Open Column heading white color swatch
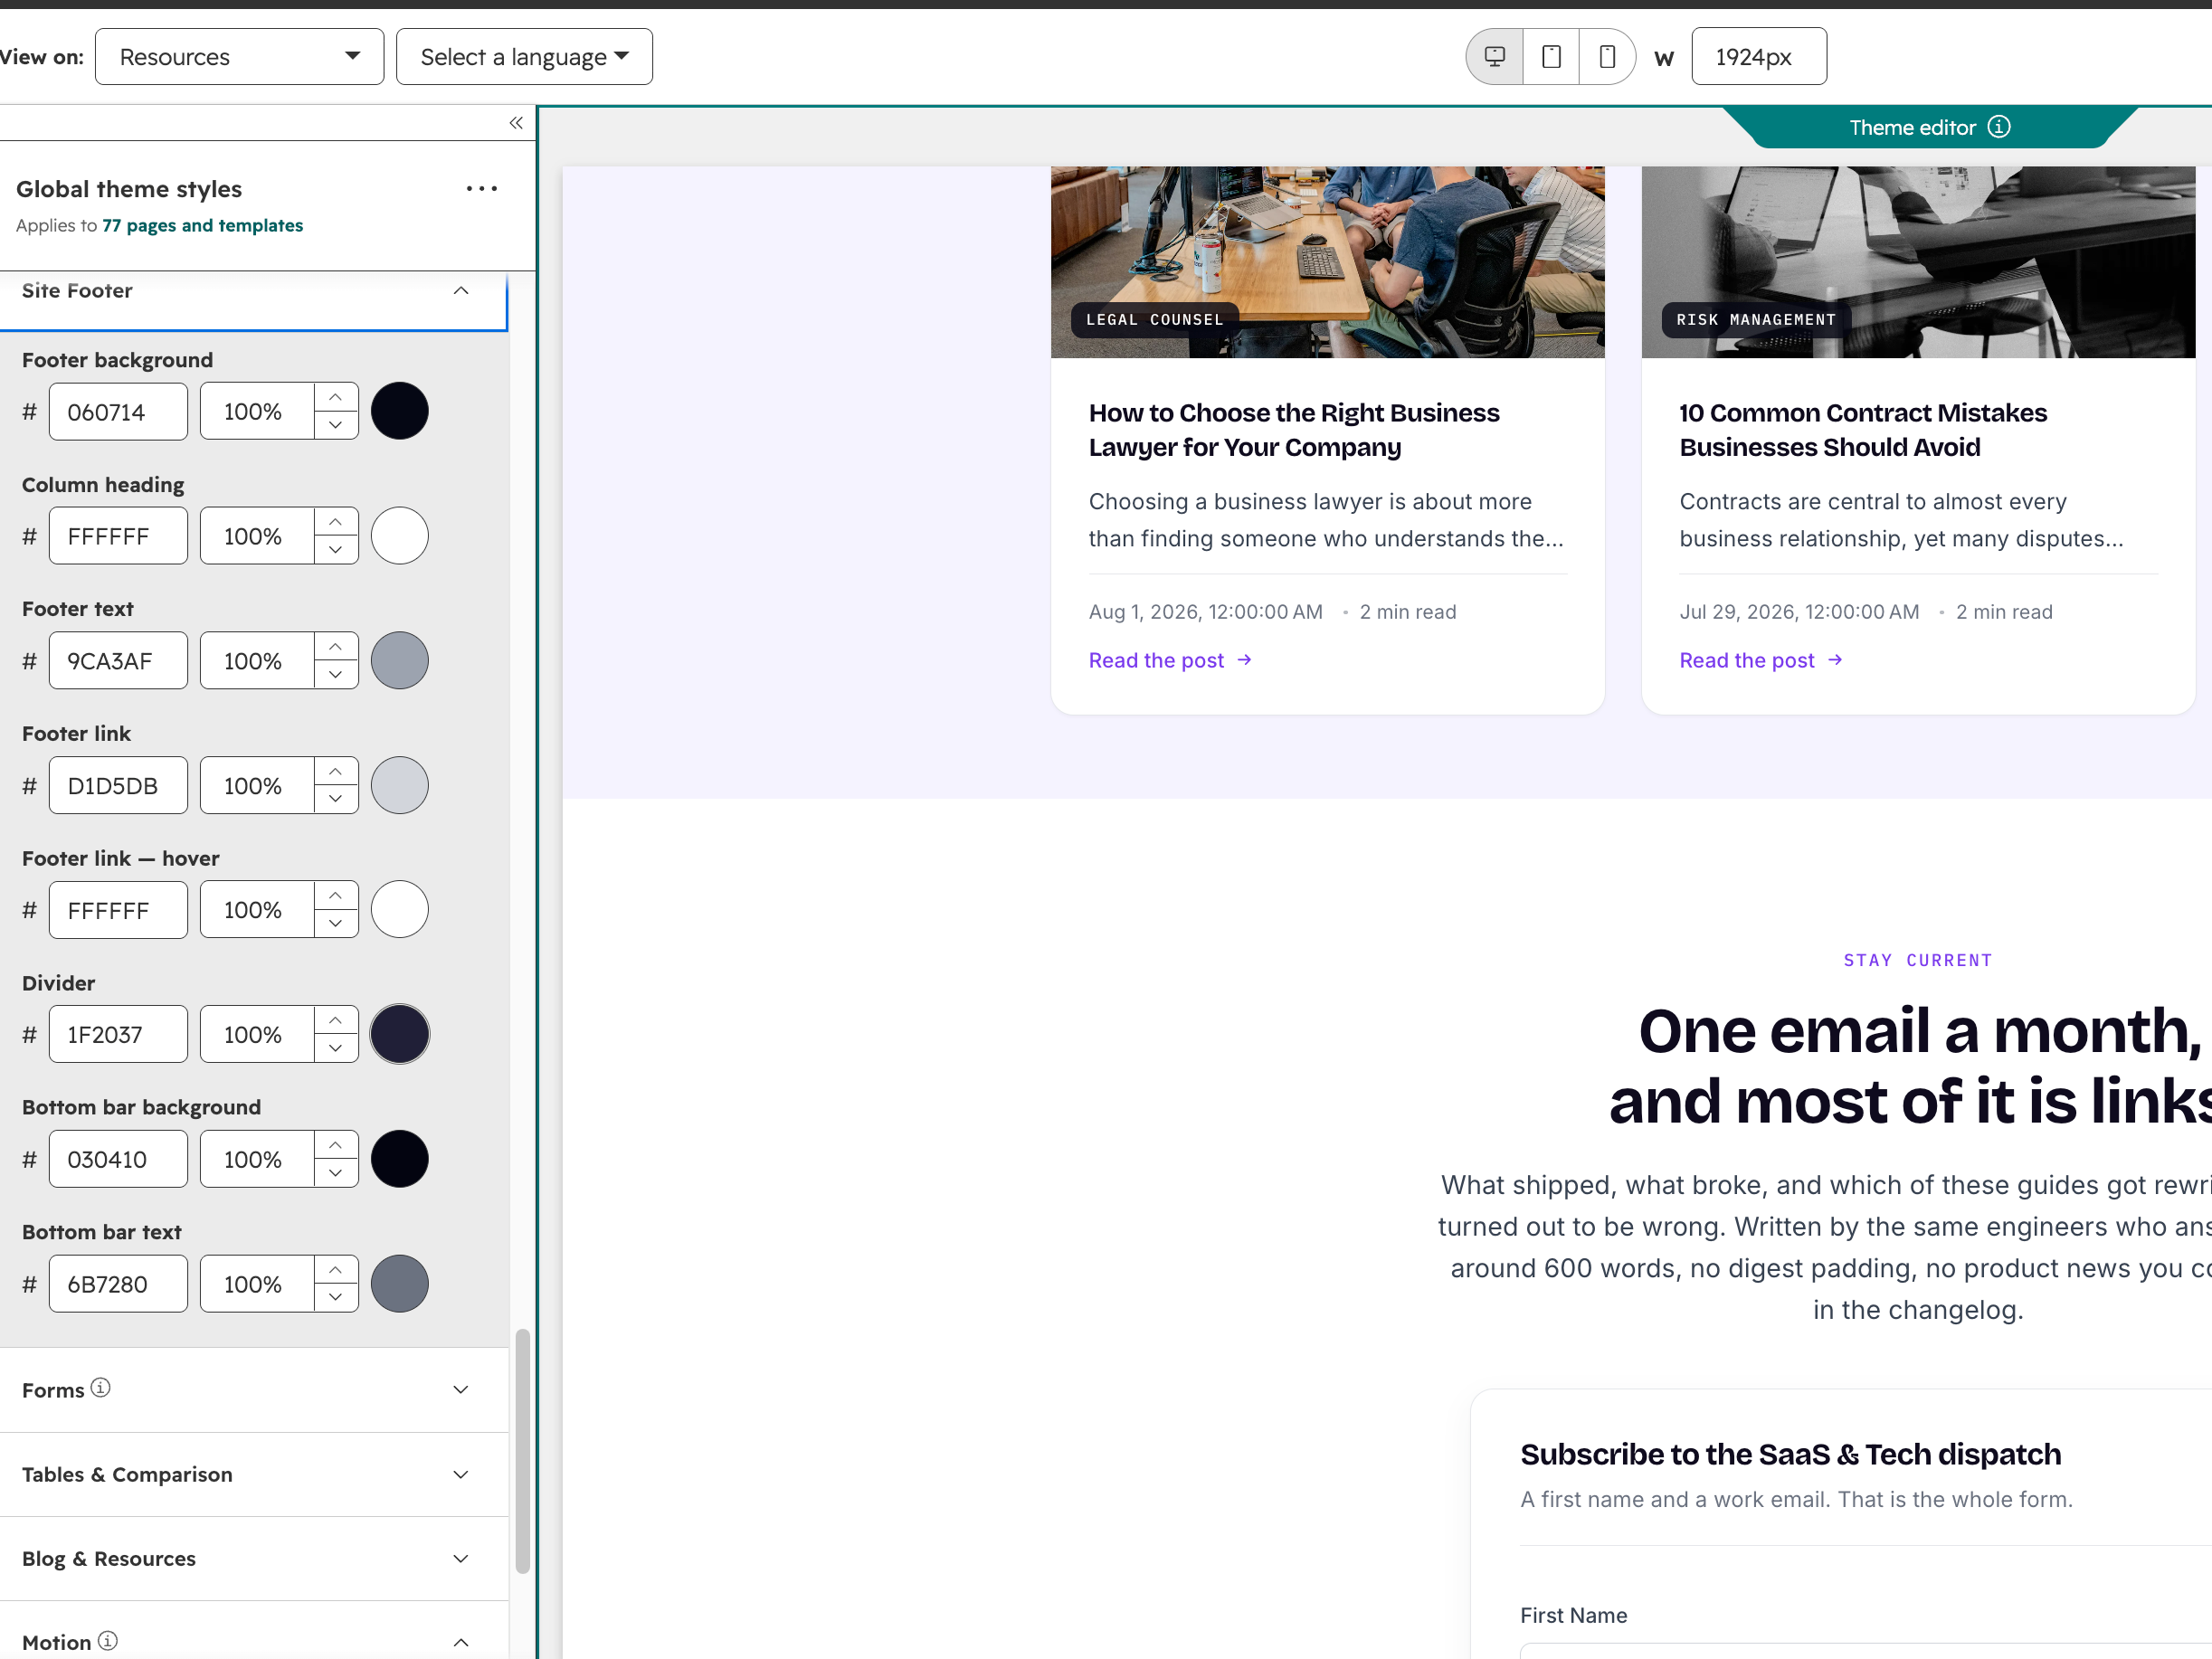Screen dimensions: 2212x1659 click(400, 536)
